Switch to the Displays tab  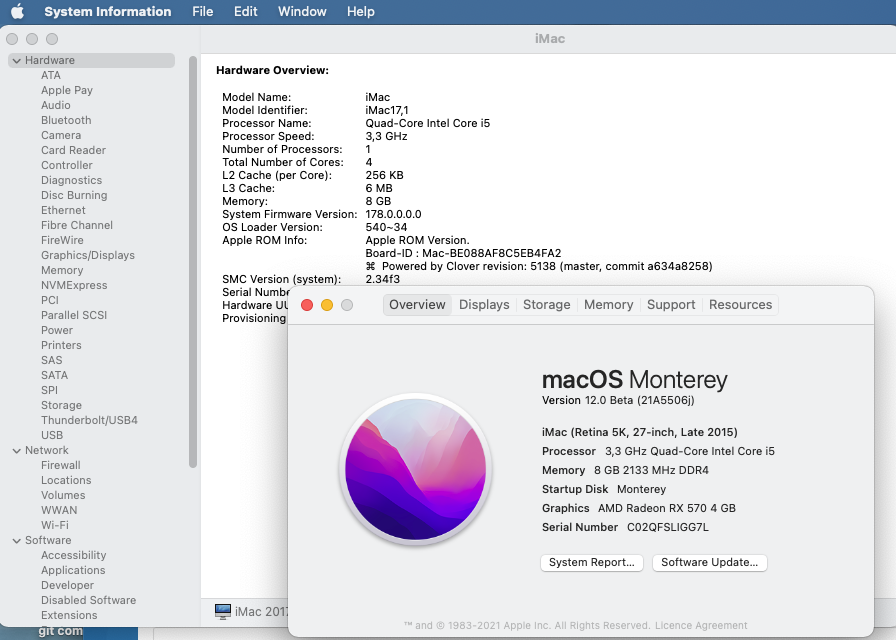pyautogui.click(x=484, y=305)
